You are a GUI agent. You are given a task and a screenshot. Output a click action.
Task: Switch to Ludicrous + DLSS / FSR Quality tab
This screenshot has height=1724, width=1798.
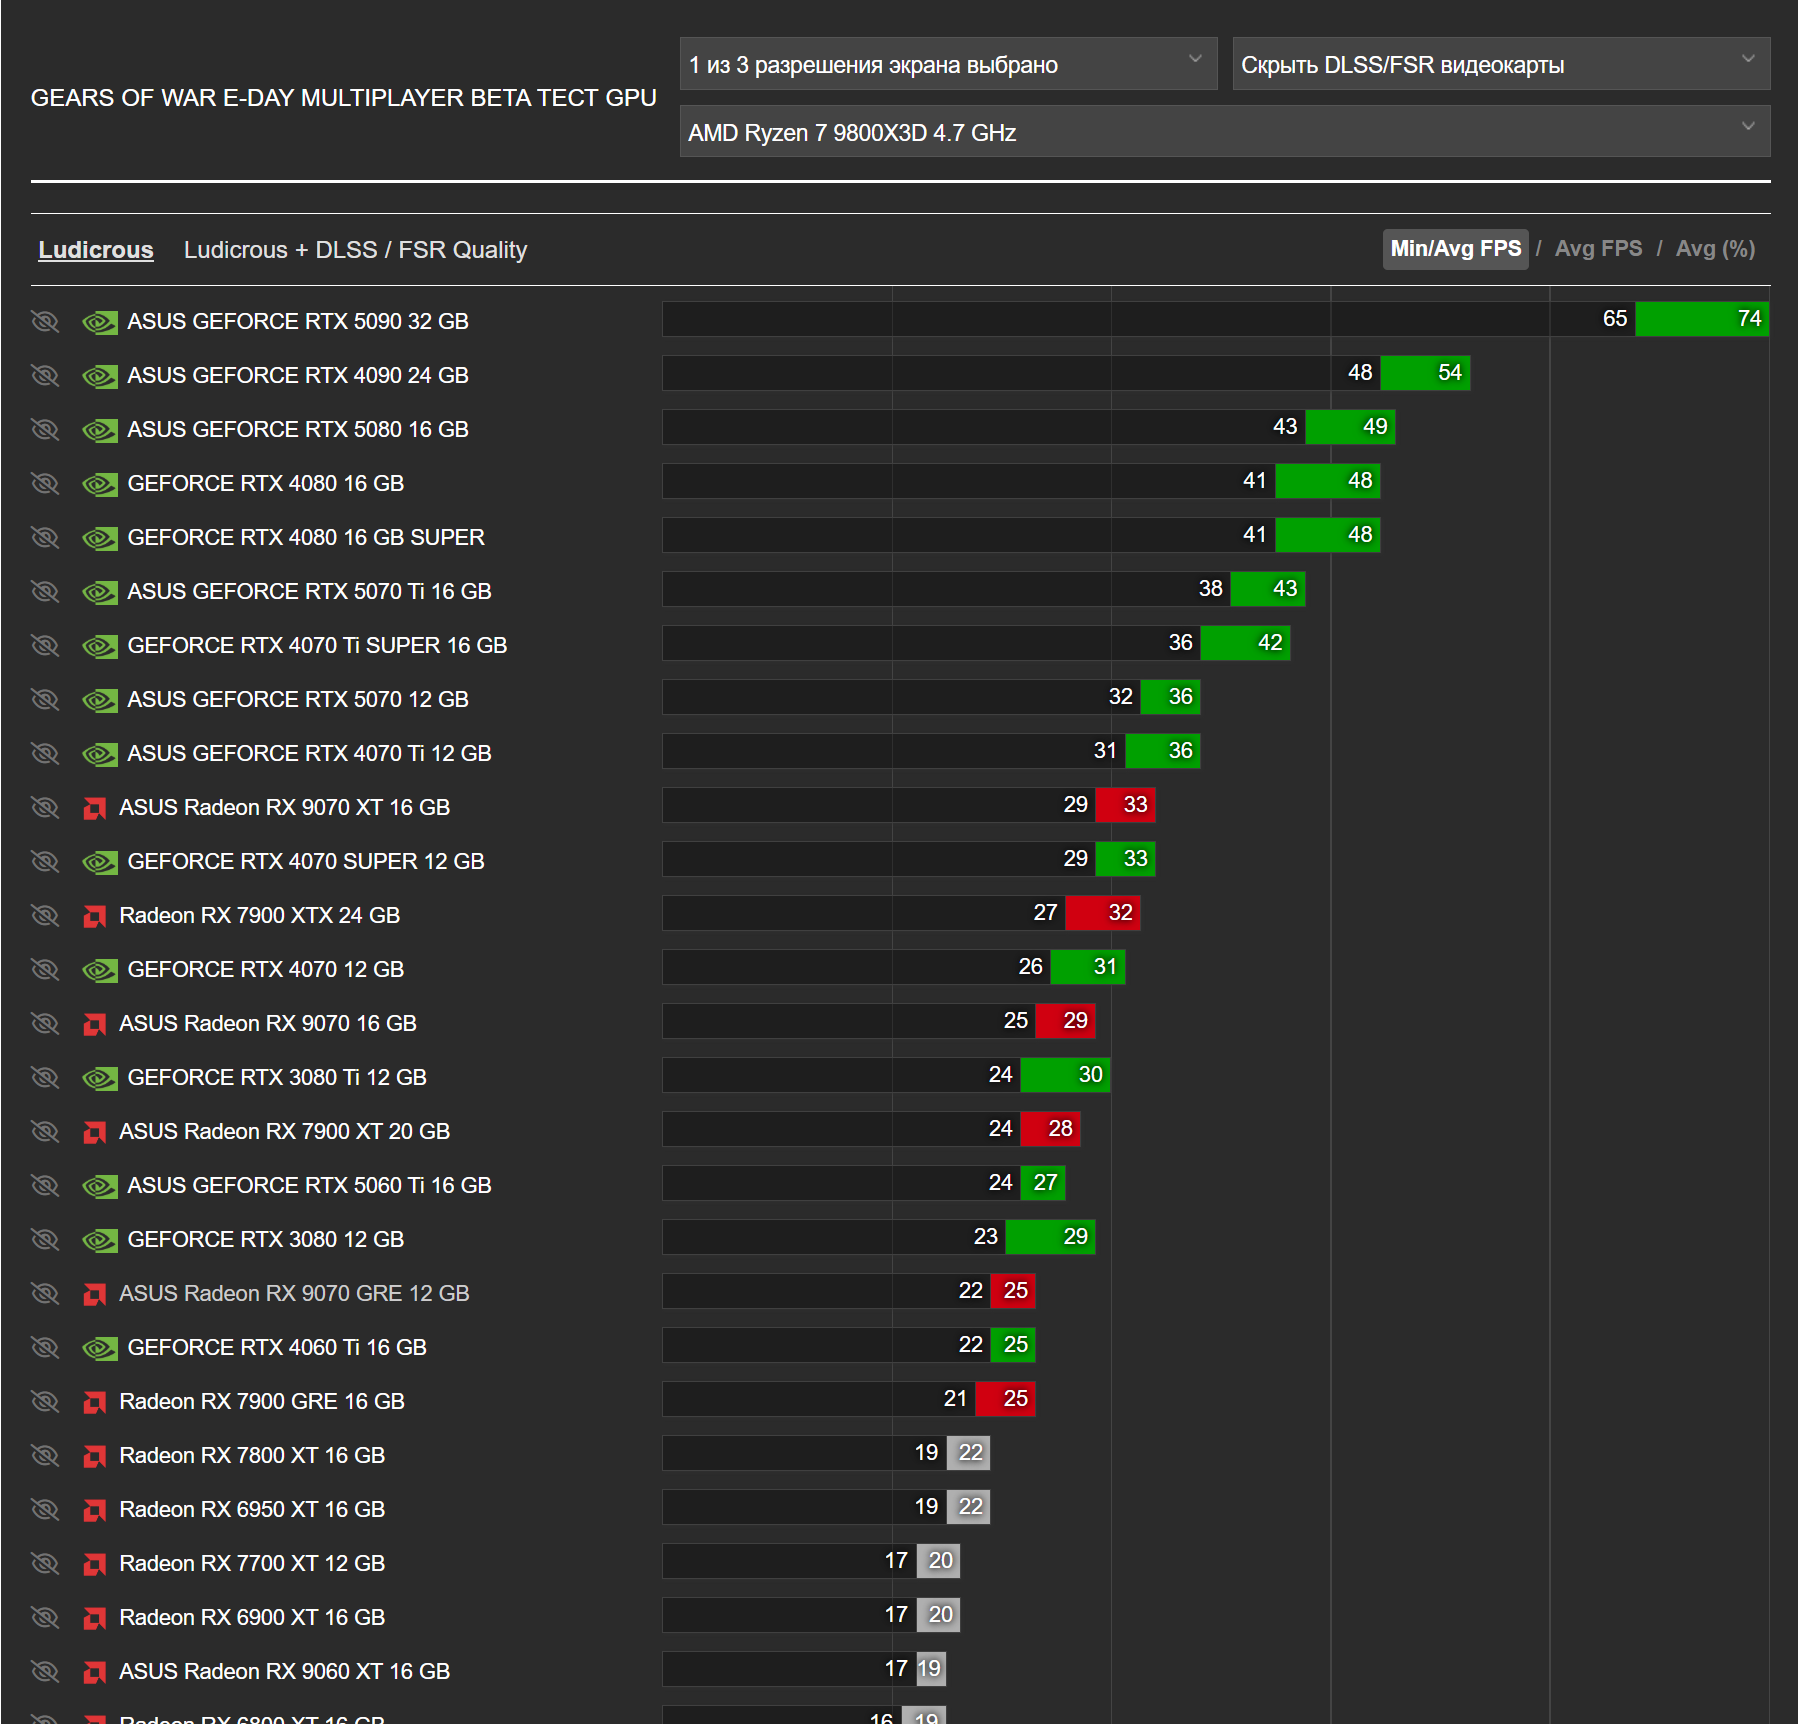355,250
